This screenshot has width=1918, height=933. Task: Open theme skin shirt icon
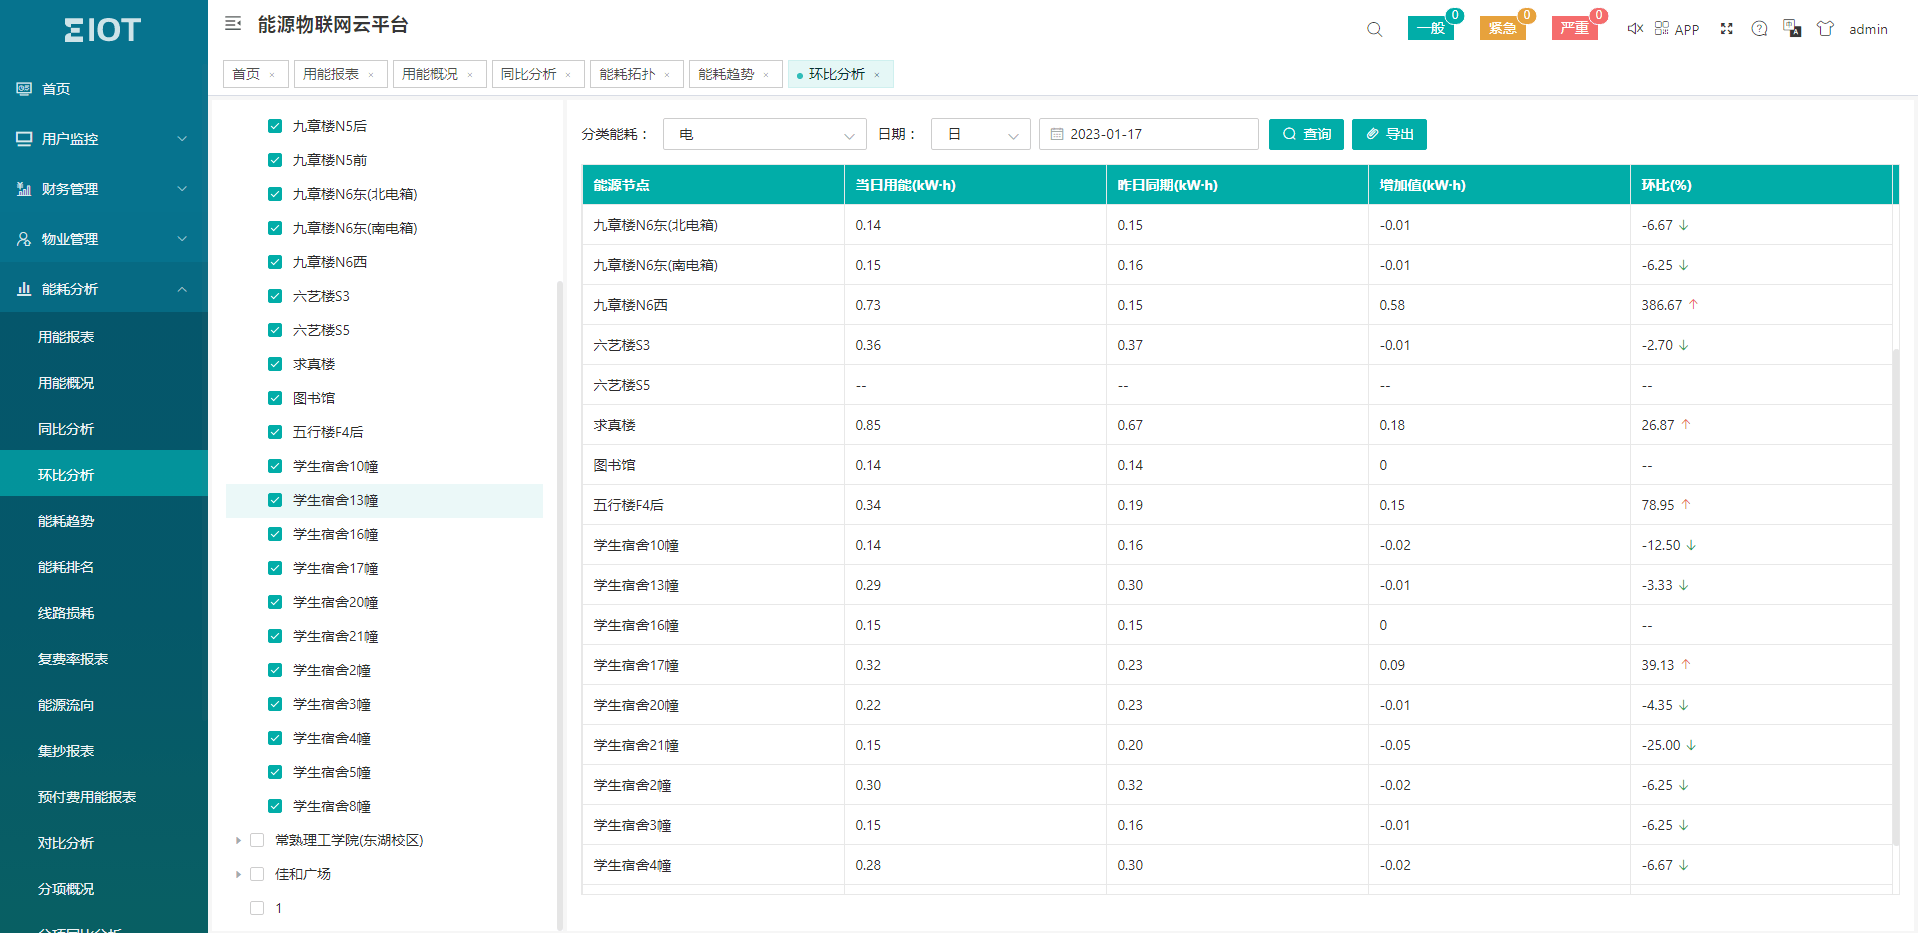click(x=1825, y=28)
